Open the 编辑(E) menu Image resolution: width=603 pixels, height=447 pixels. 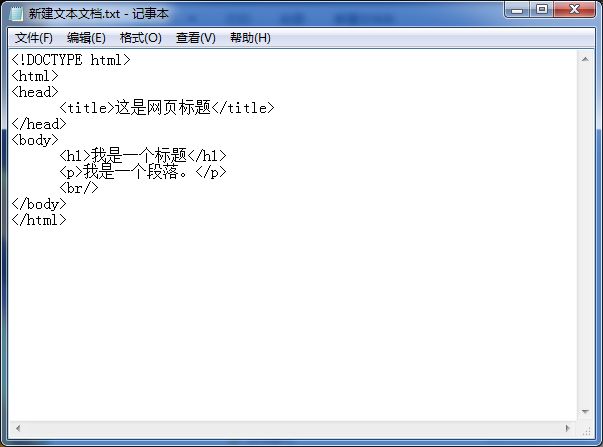click(x=86, y=38)
